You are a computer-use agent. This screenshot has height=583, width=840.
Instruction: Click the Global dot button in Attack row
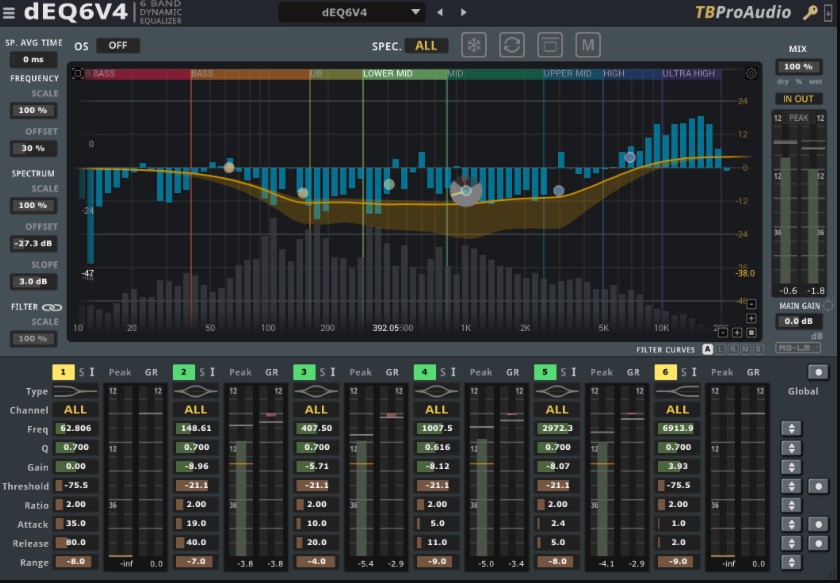pyautogui.click(x=818, y=524)
